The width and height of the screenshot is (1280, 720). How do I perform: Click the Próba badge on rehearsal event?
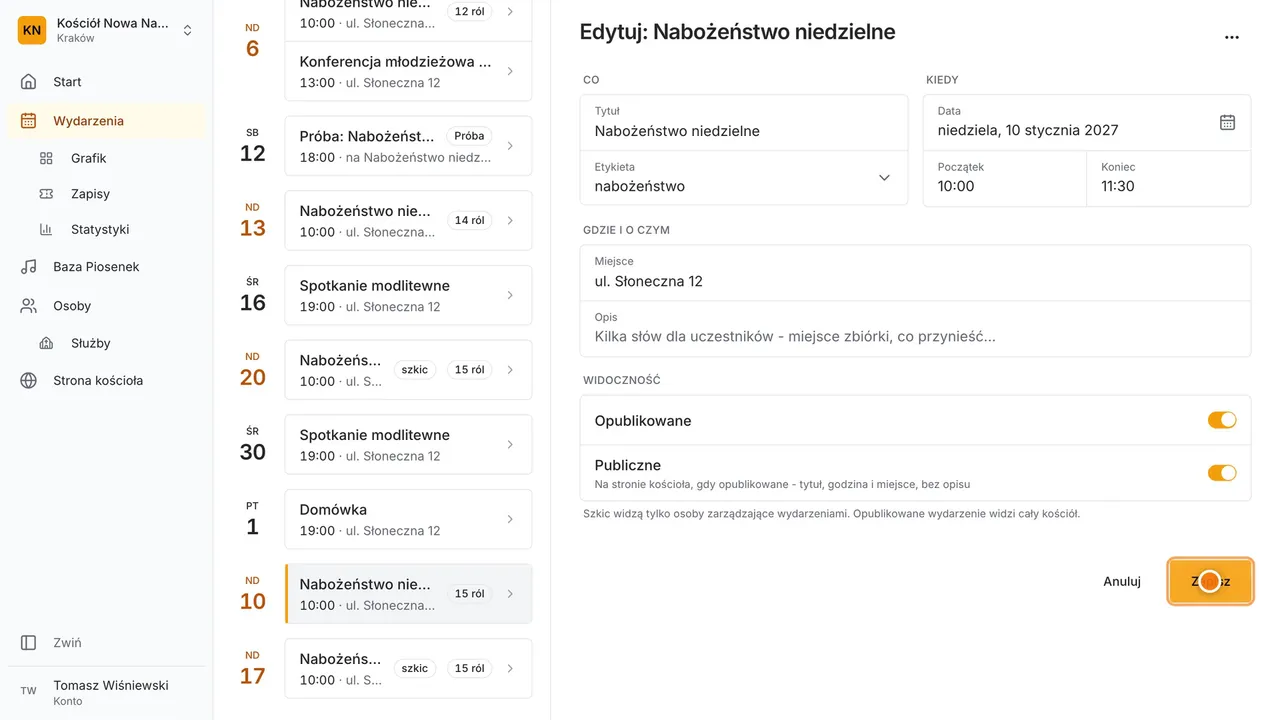click(469, 136)
